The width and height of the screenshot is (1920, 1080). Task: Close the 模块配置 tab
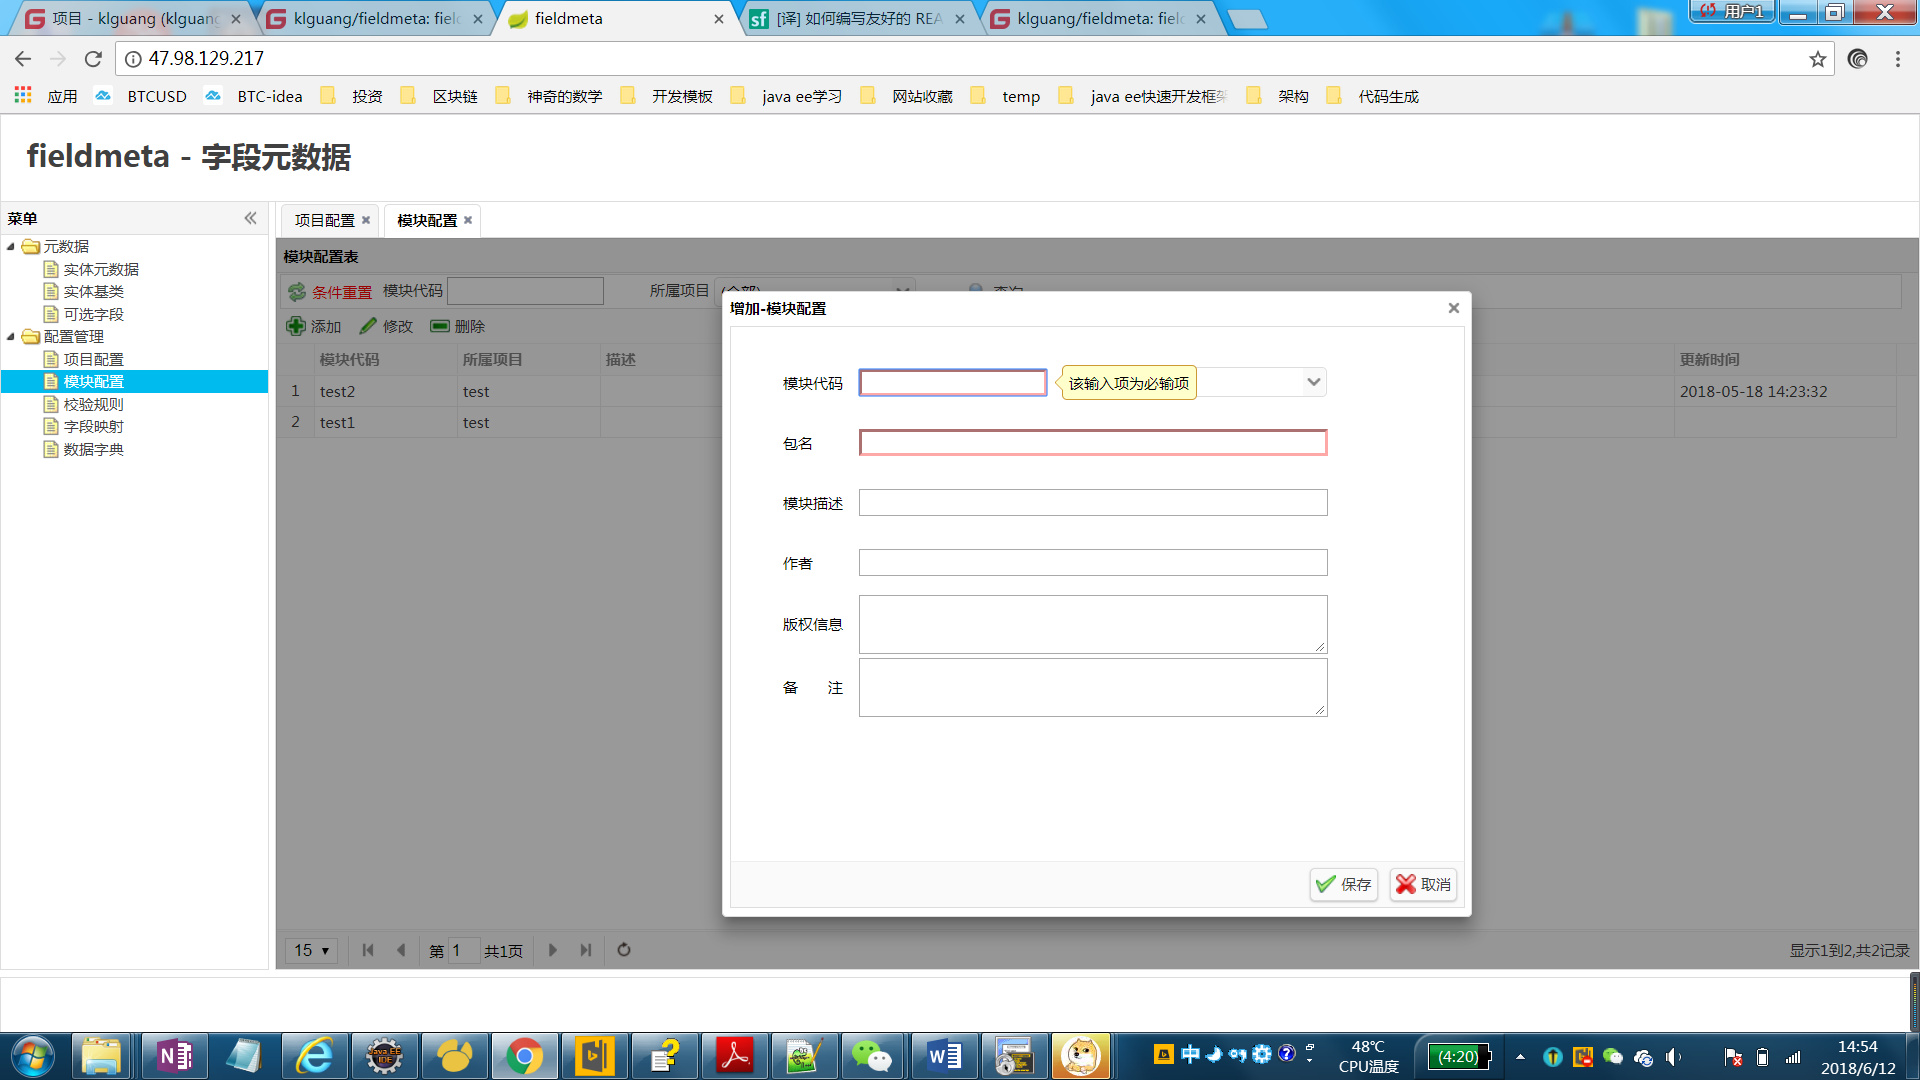click(x=468, y=220)
